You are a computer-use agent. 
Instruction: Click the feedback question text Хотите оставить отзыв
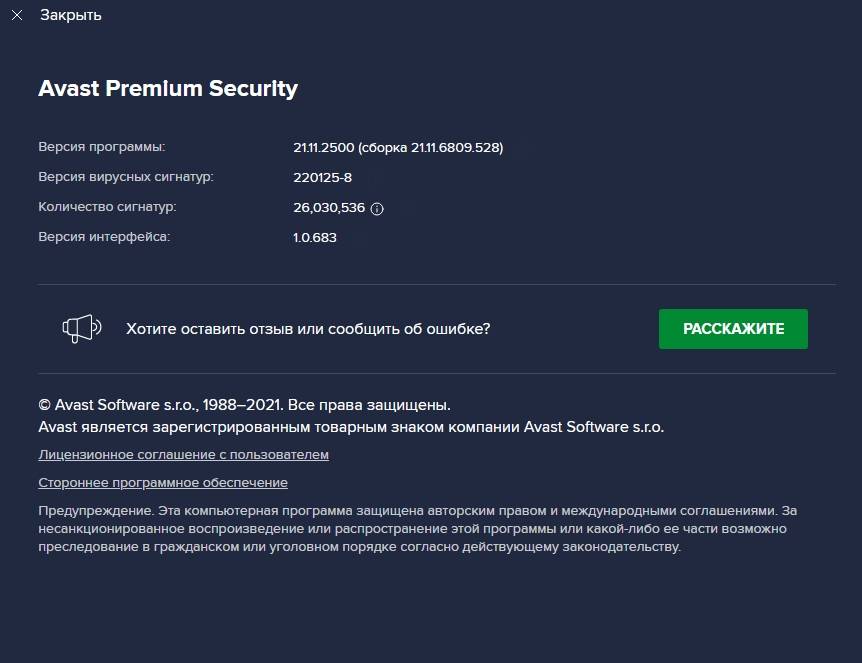(308, 329)
